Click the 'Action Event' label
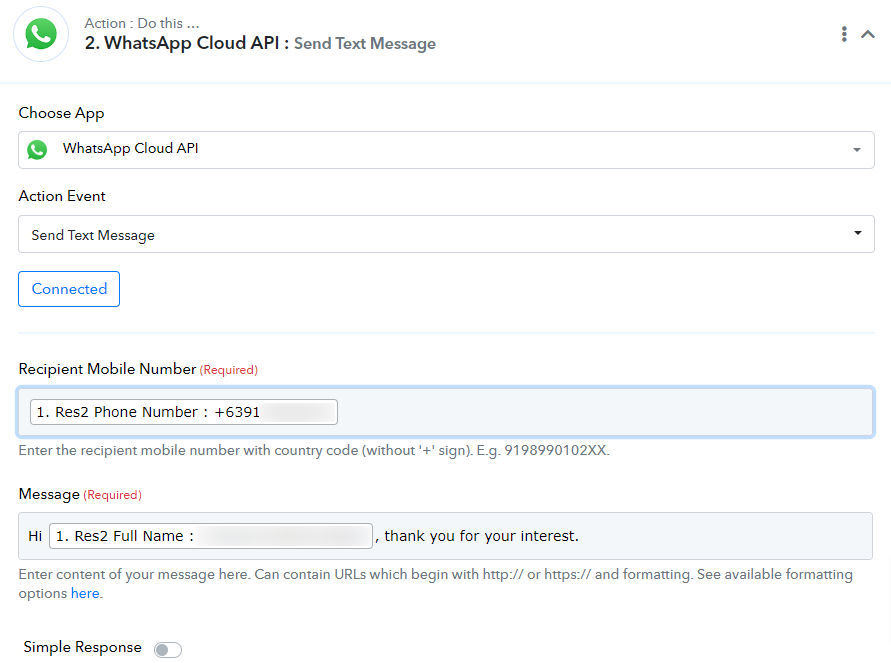 click(x=62, y=196)
